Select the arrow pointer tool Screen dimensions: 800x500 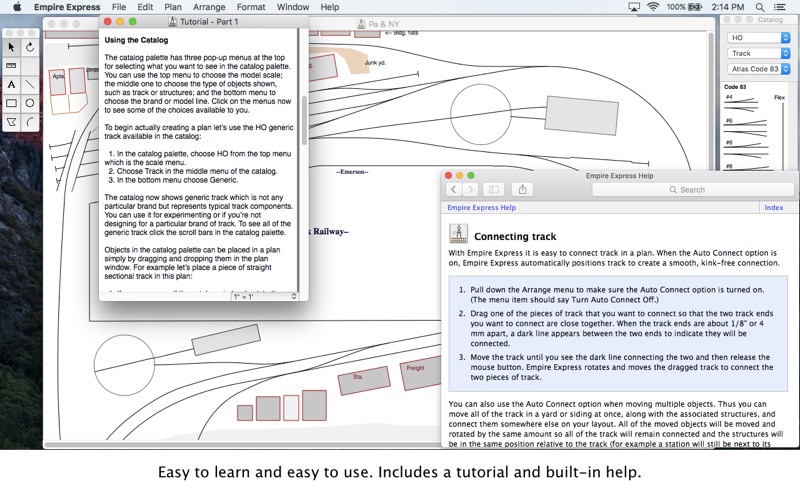[11, 47]
